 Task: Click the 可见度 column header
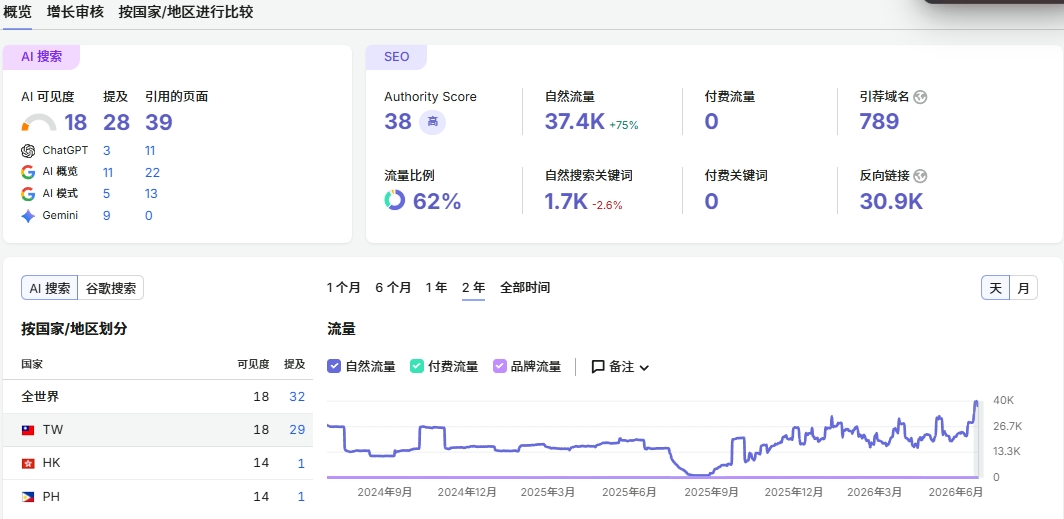tap(253, 364)
